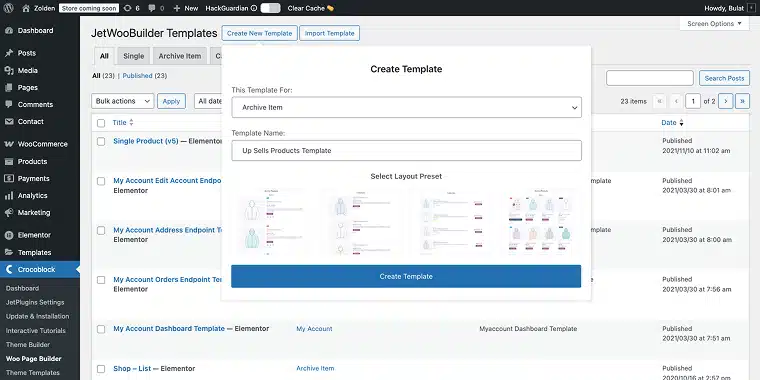Screen dimensions: 760x380
Task: Open the My Account Dashboard Template link
Action: [169, 329]
